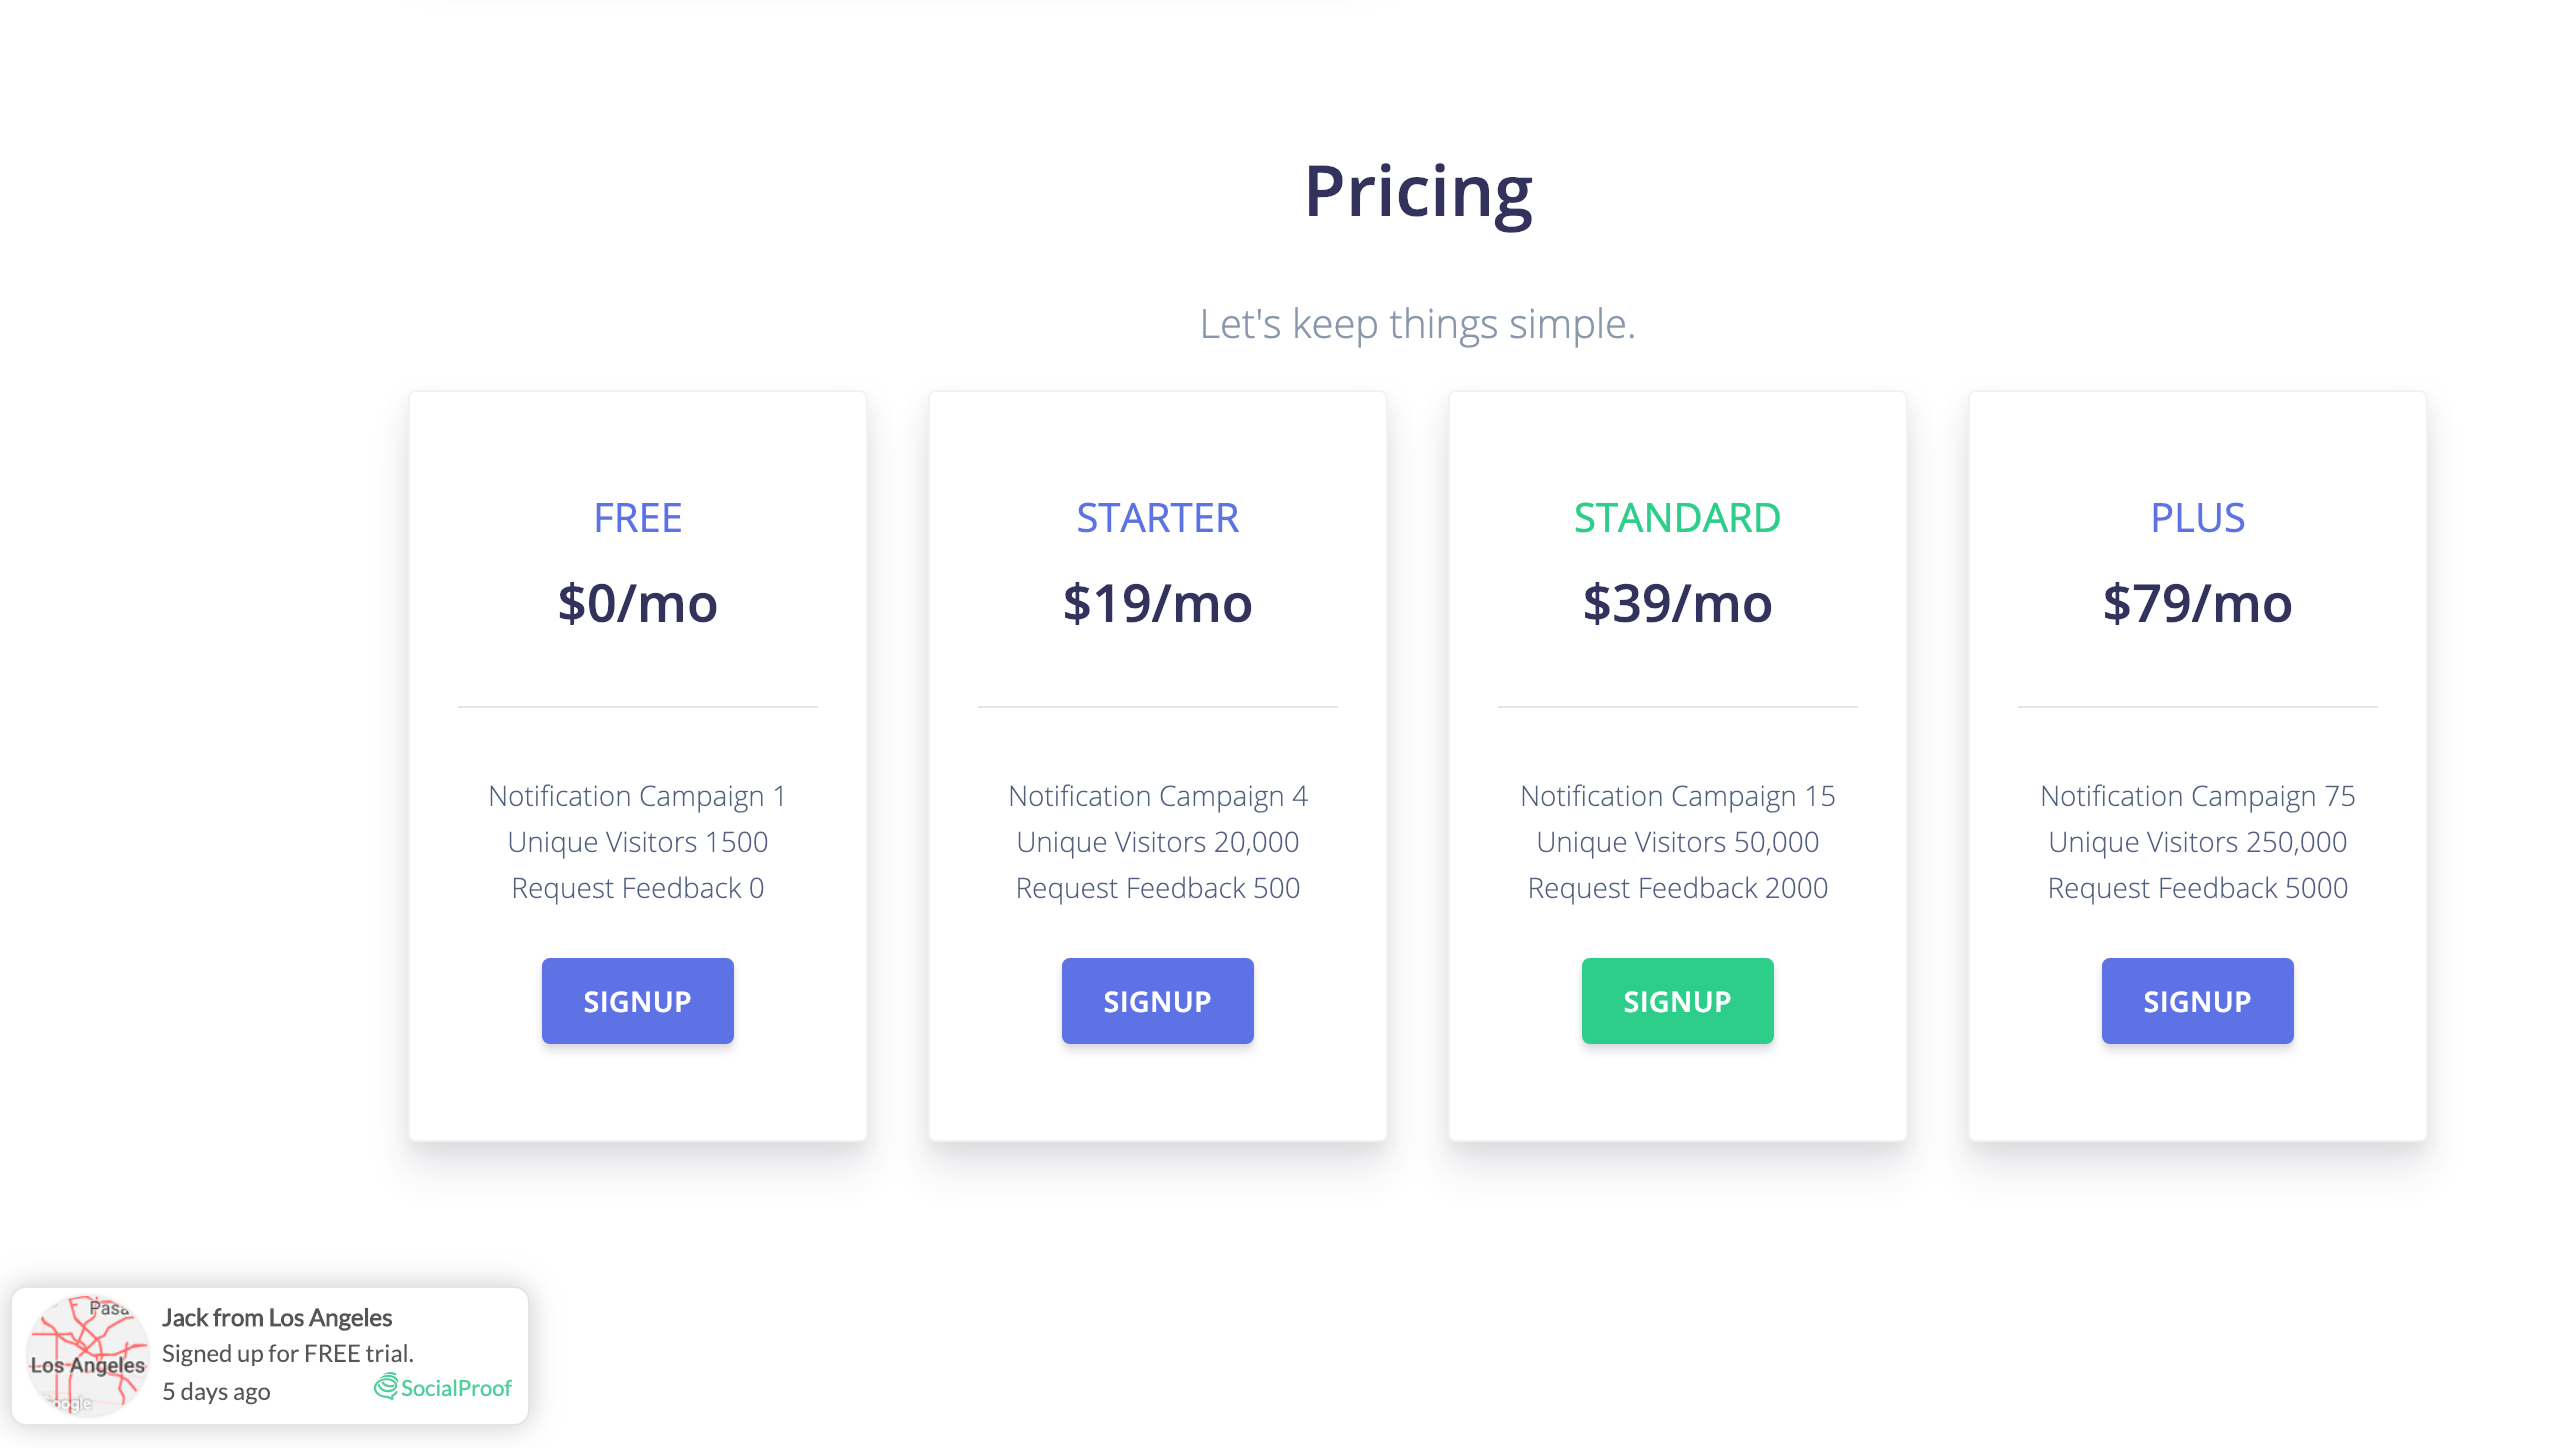Screen dimensions: 2566x1448
Task: Click the '5 days ago' timestamp
Action: (x=216, y=1391)
